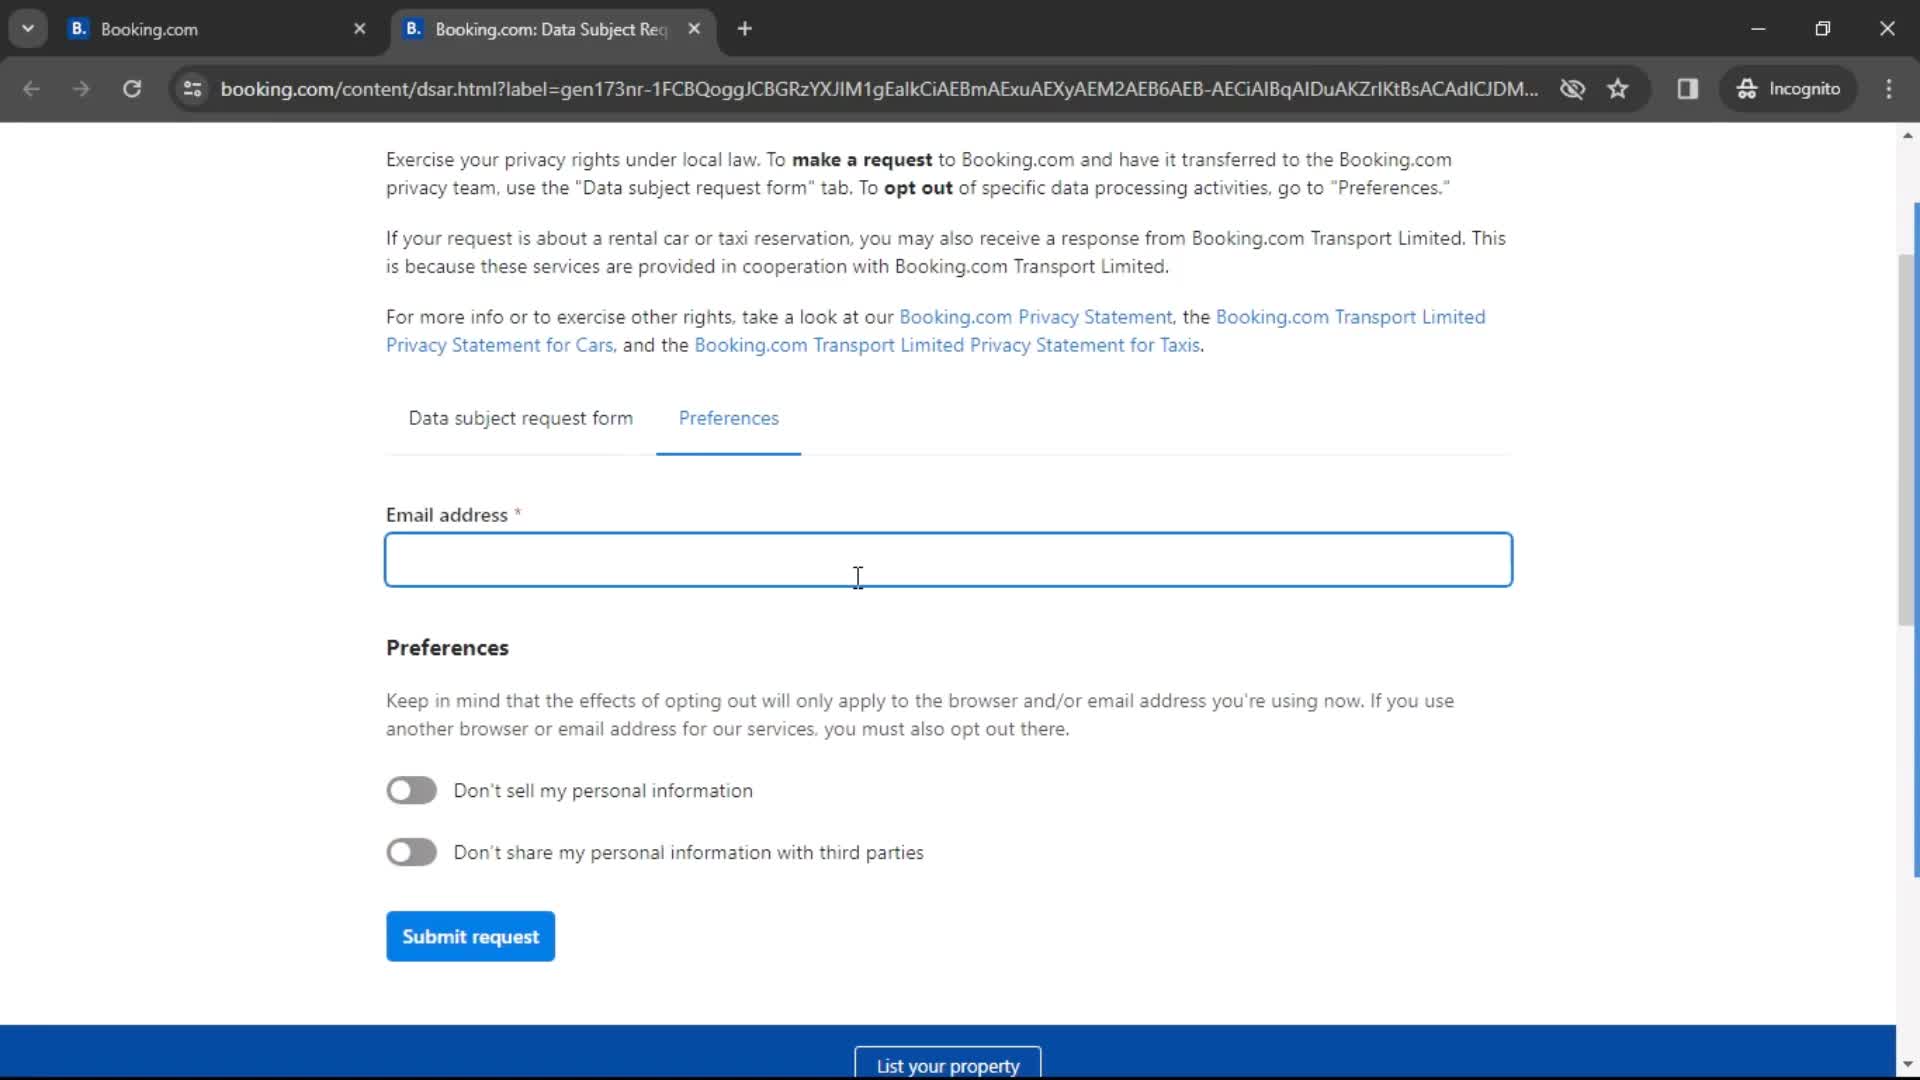Click the Submit request button
The height and width of the screenshot is (1080, 1920).
pyautogui.click(x=471, y=936)
